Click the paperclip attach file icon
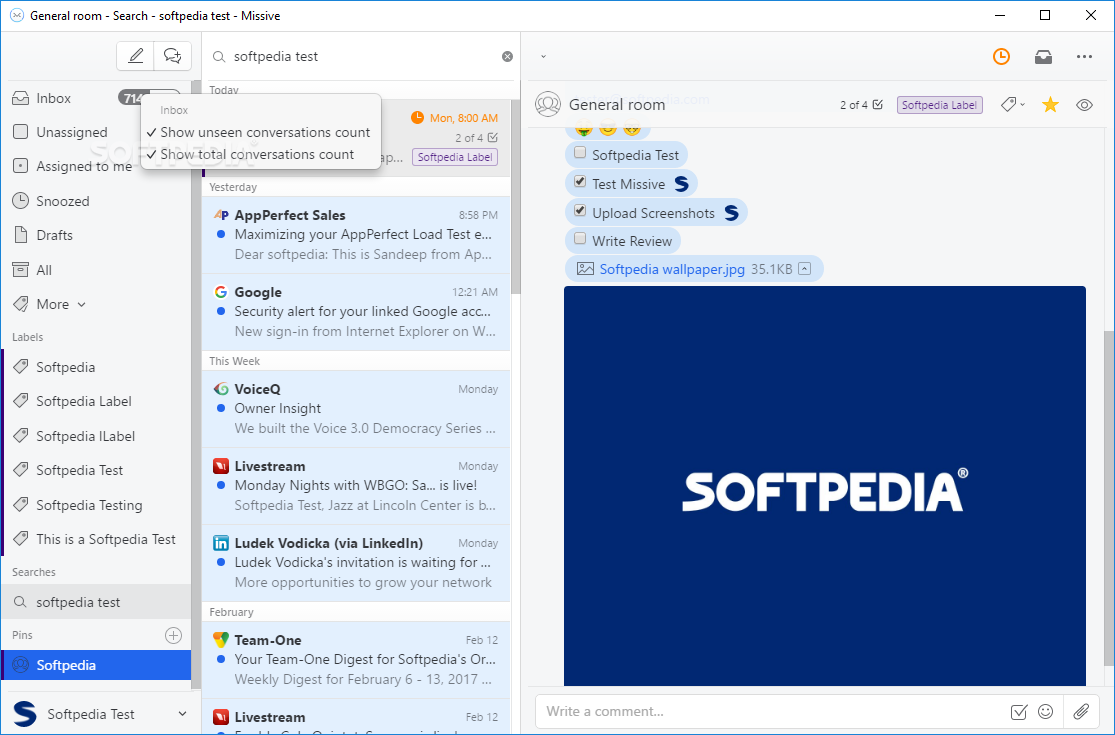The height and width of the screenshot is (735, 1115). pyautogui.click(x=1082, y=712)
